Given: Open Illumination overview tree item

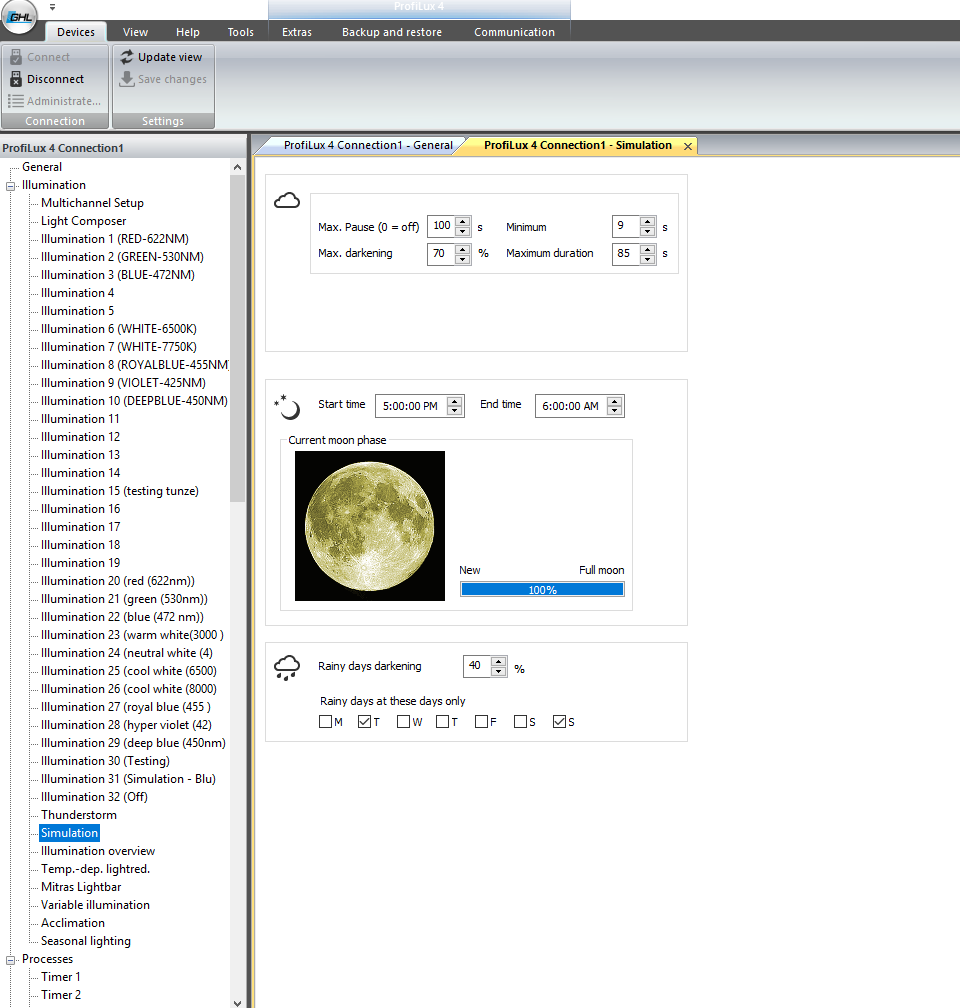Looking at the screenshot, I should 98,850.
